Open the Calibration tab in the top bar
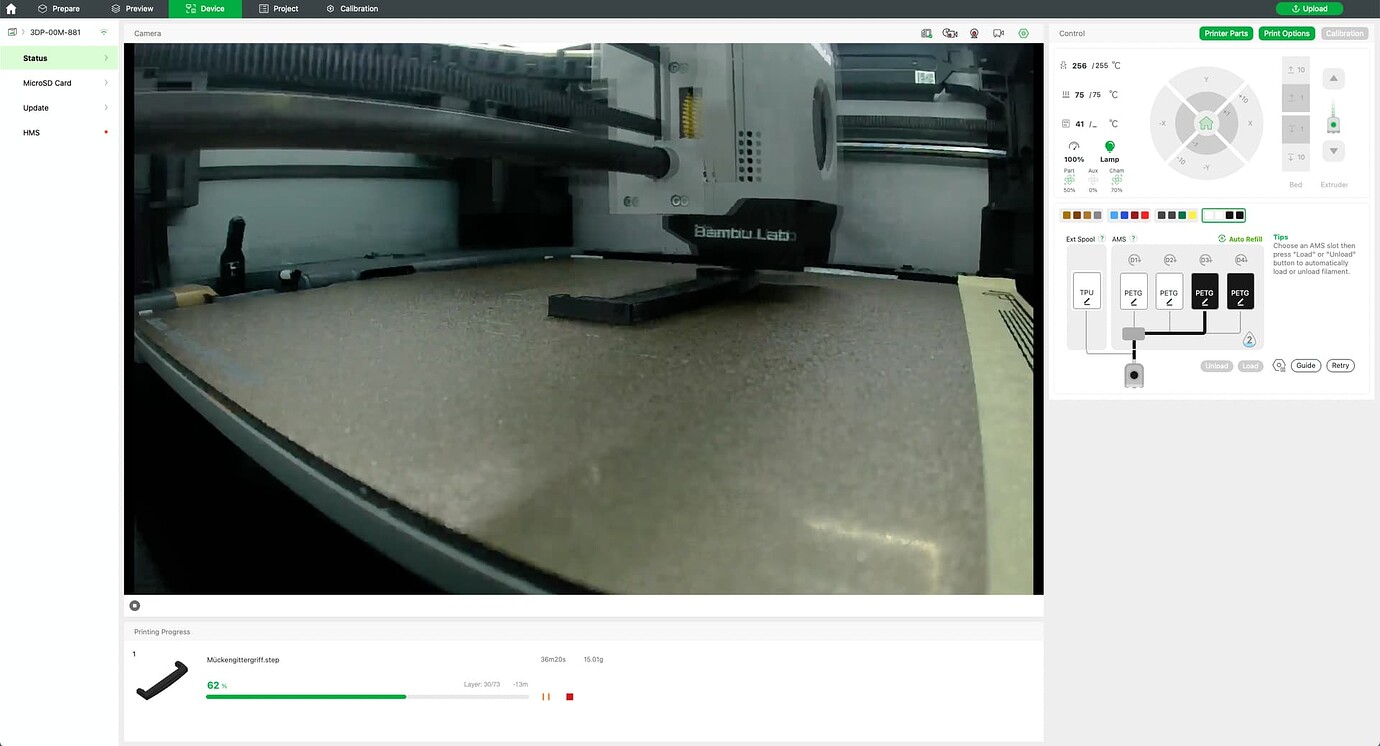 pos(352,9)
